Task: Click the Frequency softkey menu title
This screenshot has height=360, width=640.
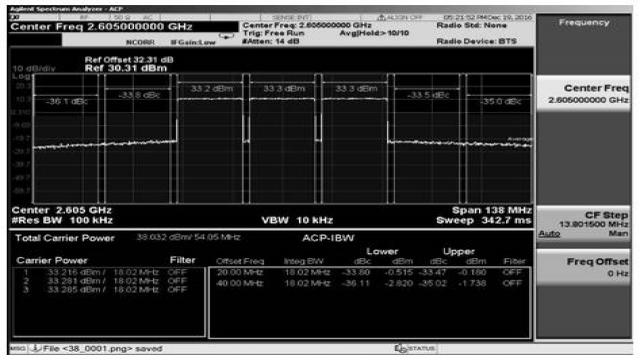Action: pos(584,23)
